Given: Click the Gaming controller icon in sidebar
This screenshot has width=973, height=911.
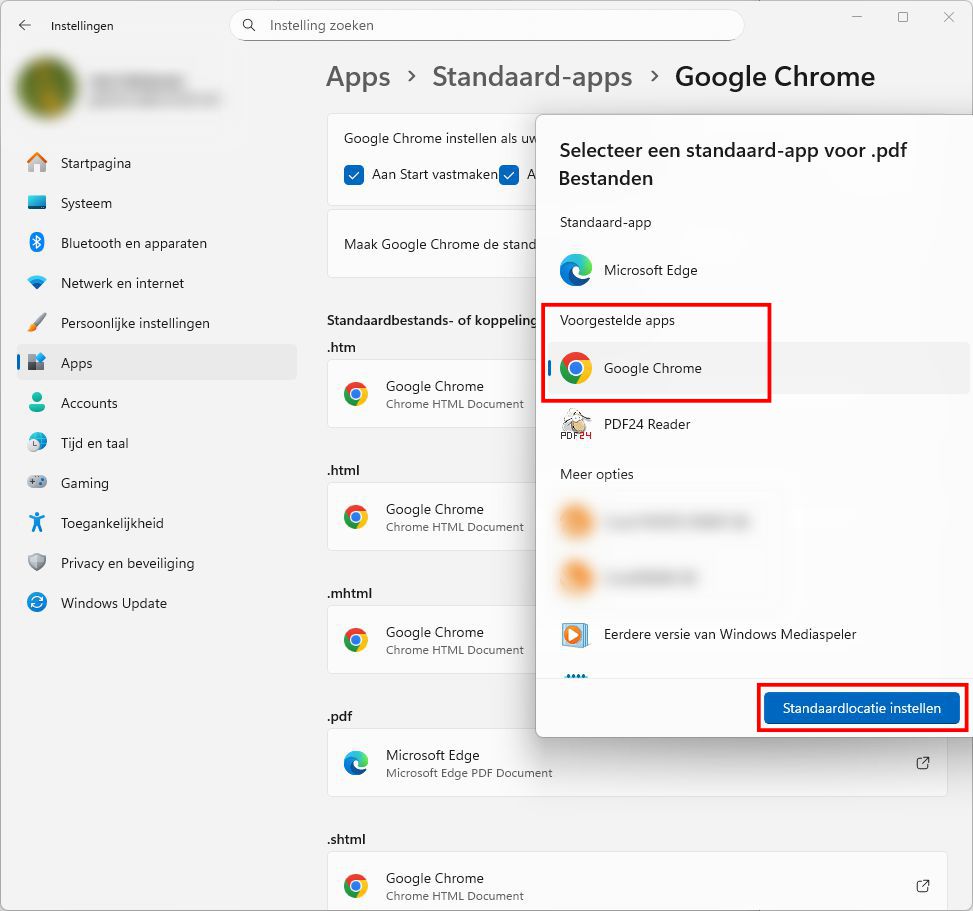Looking at the screenshot, I should [34, 483].
